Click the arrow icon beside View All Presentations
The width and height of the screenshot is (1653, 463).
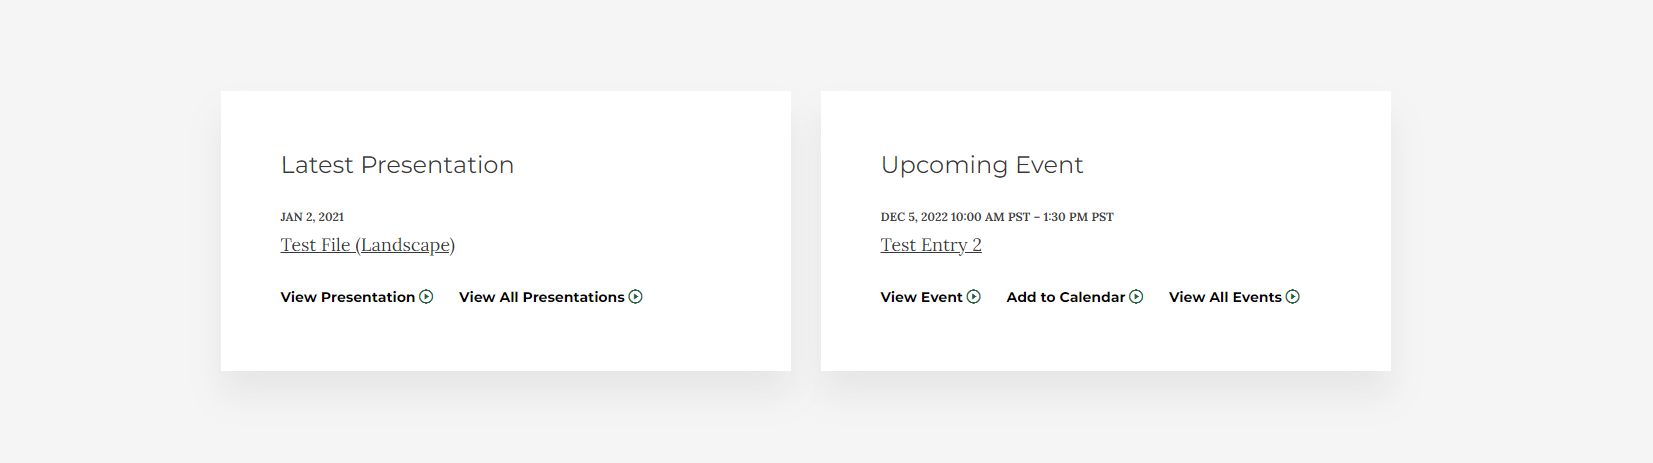coord(635,297)
